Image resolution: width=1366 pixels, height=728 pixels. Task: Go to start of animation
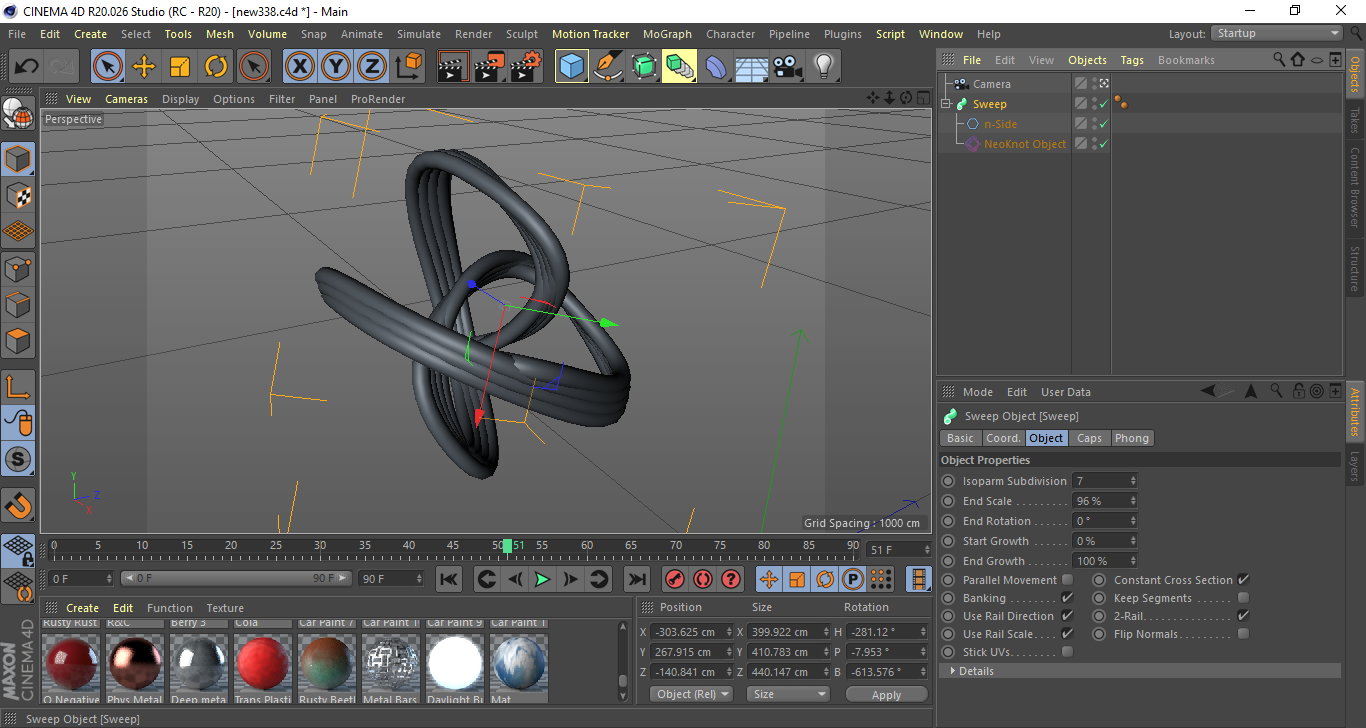449,579
